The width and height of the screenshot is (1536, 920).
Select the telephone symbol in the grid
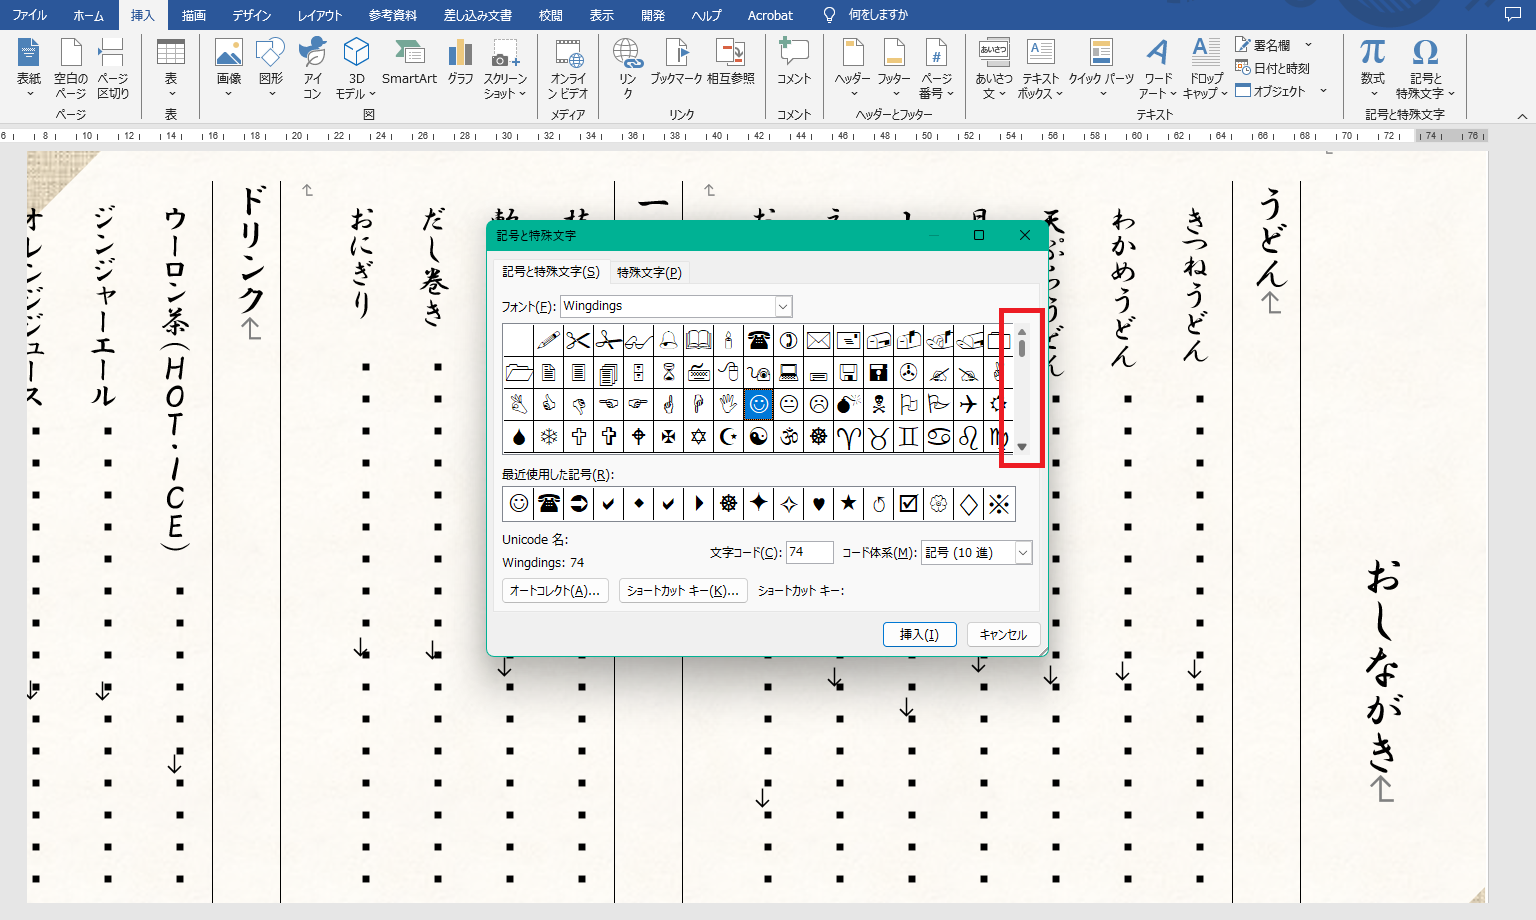point(758,341)
